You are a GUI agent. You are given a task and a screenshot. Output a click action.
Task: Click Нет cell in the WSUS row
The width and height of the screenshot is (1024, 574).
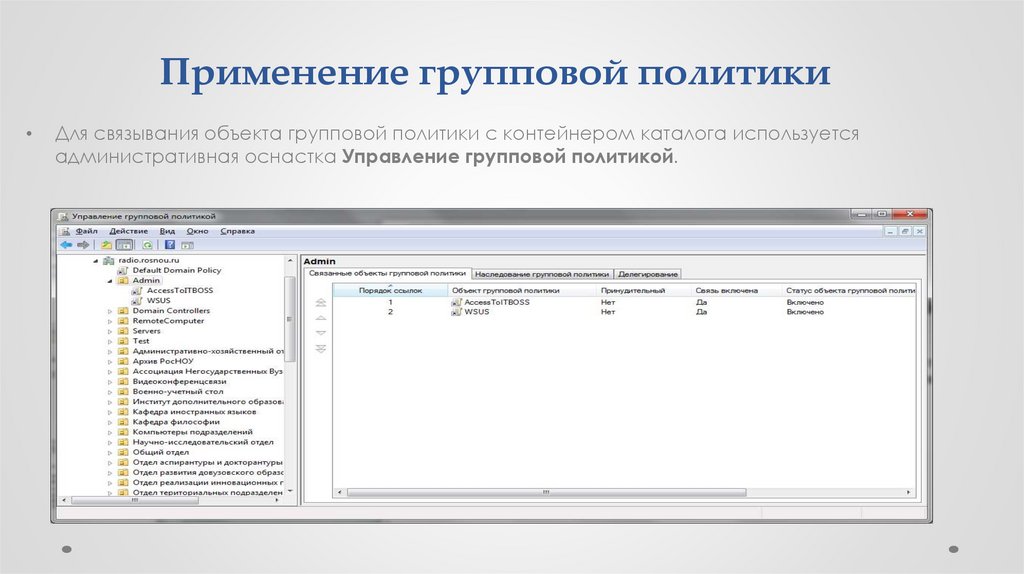coord(608,312)
